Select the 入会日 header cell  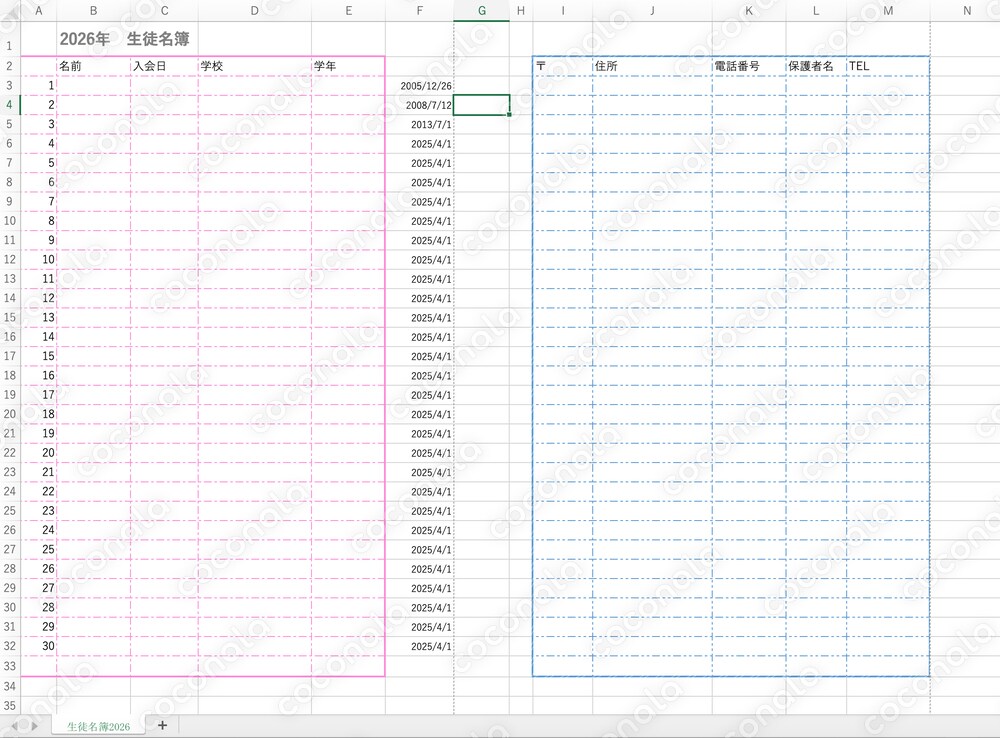click(165, 66)
